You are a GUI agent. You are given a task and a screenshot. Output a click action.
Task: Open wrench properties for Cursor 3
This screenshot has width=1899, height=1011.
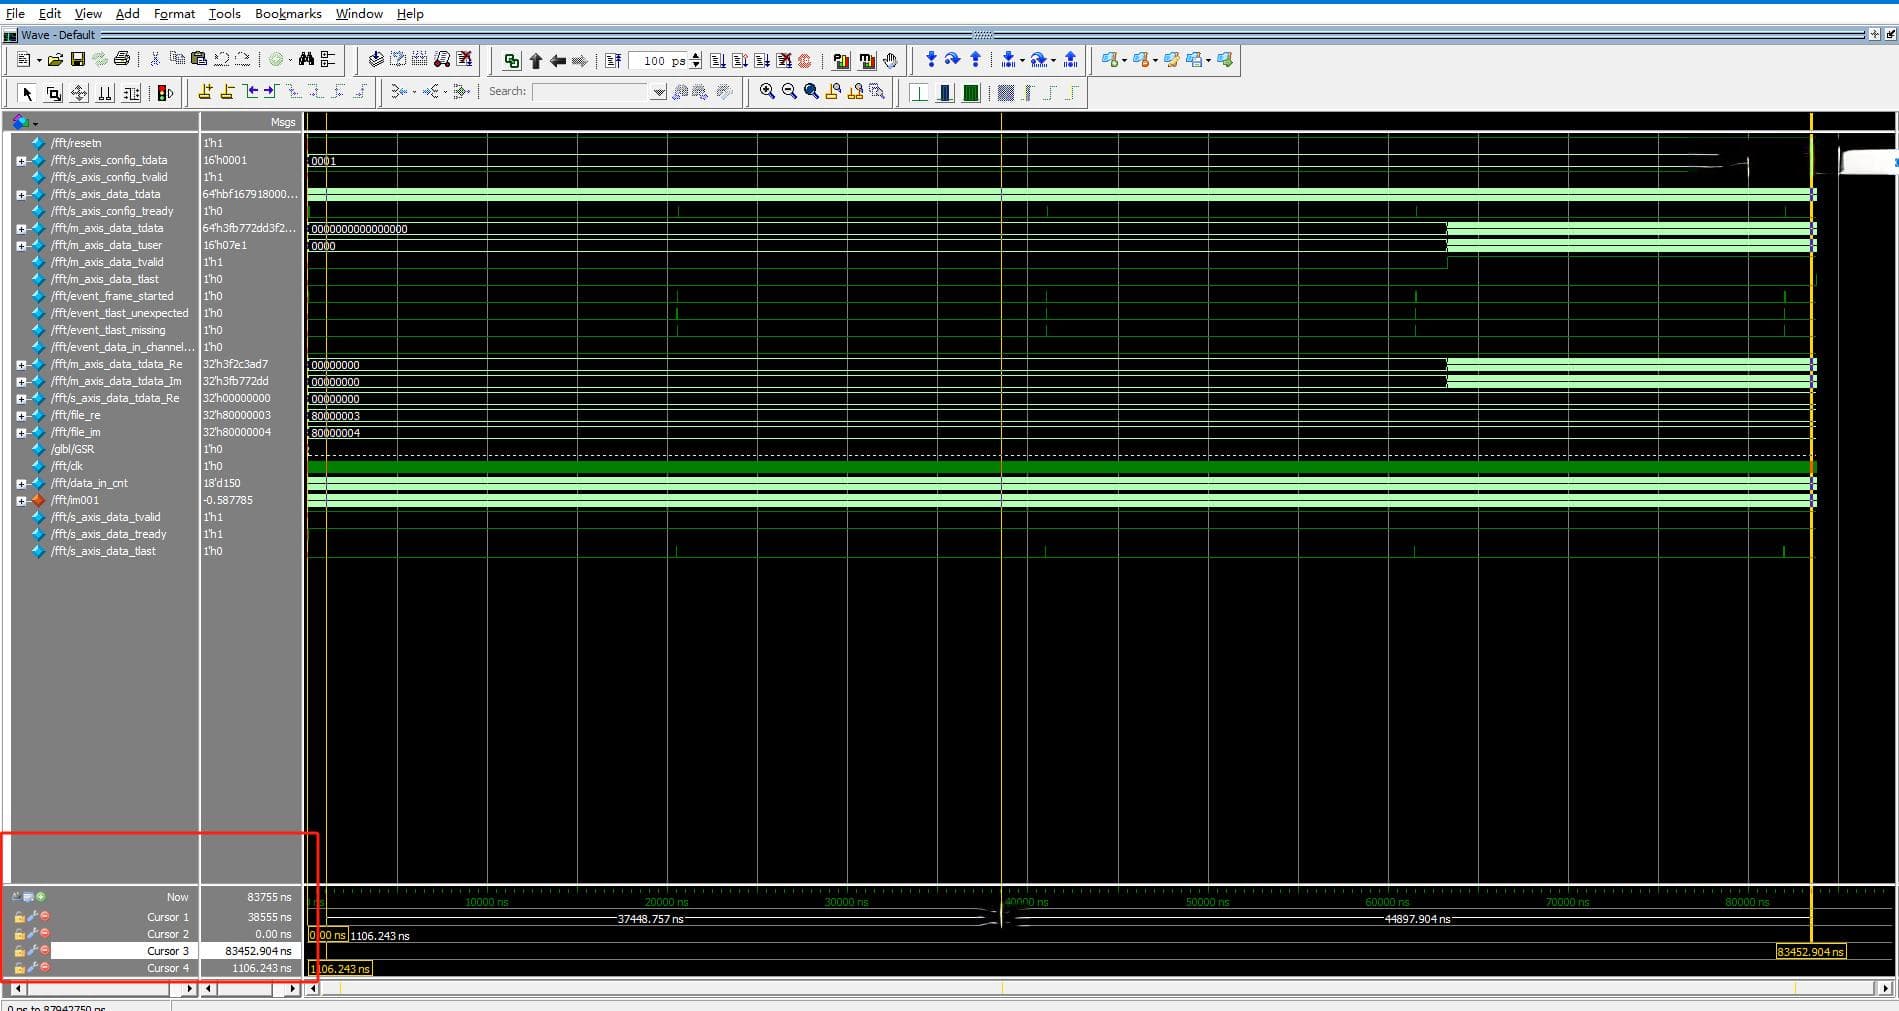[x=32, y=951]
